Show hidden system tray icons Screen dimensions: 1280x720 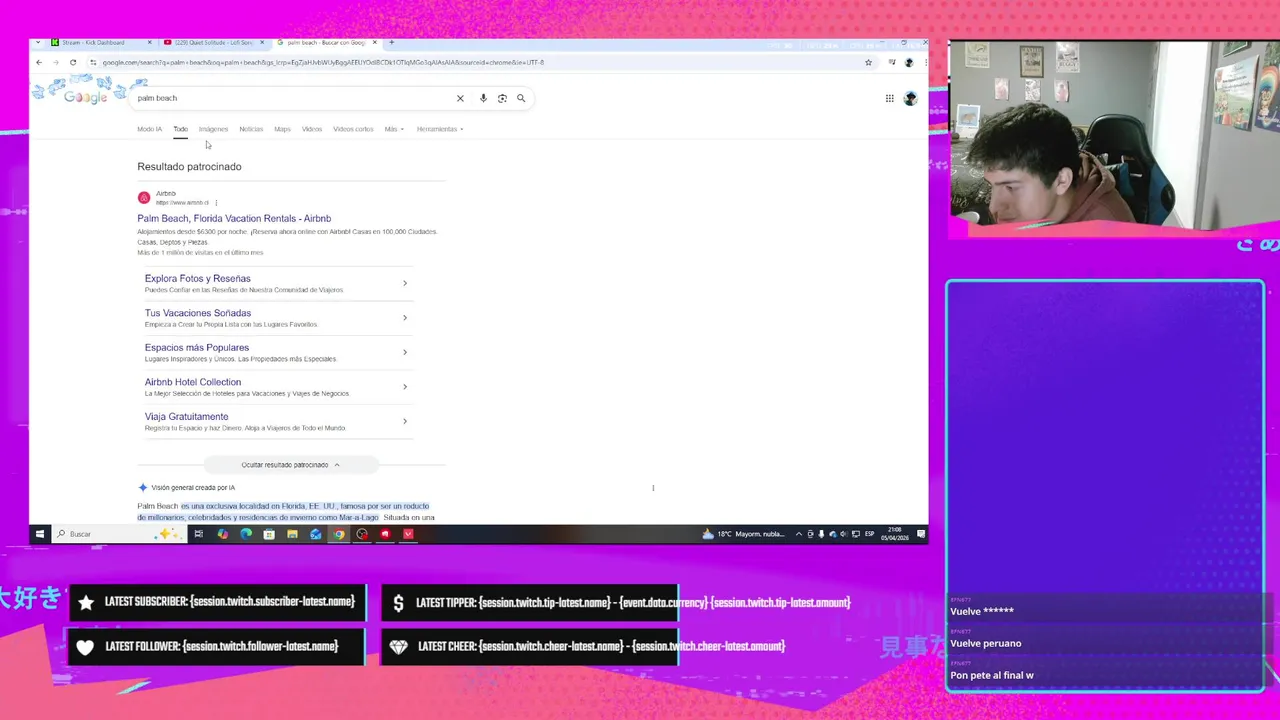point(798,534)
